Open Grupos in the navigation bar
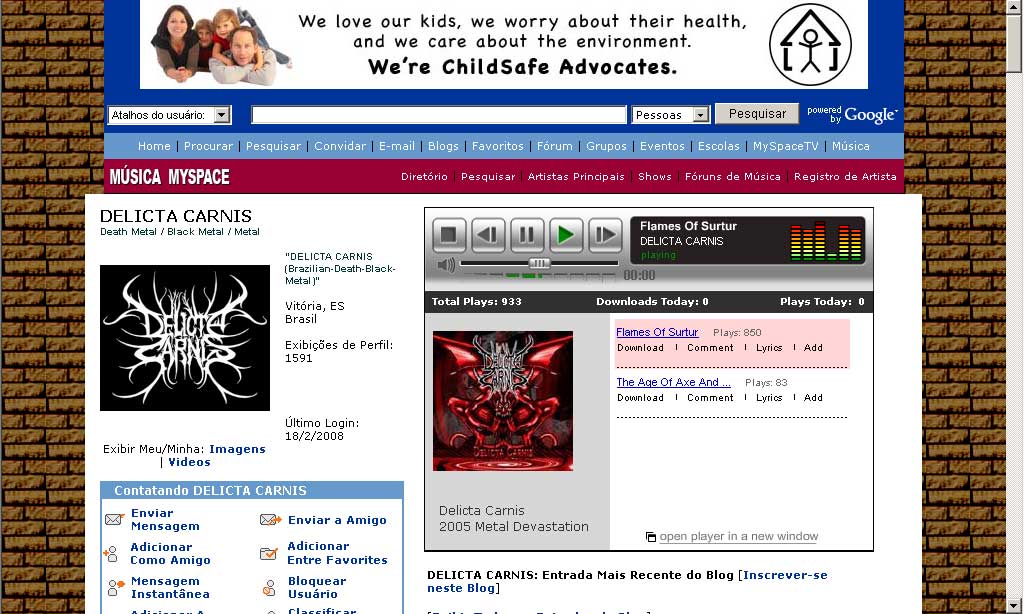1024x614 pixels. (x=606, y=146)
